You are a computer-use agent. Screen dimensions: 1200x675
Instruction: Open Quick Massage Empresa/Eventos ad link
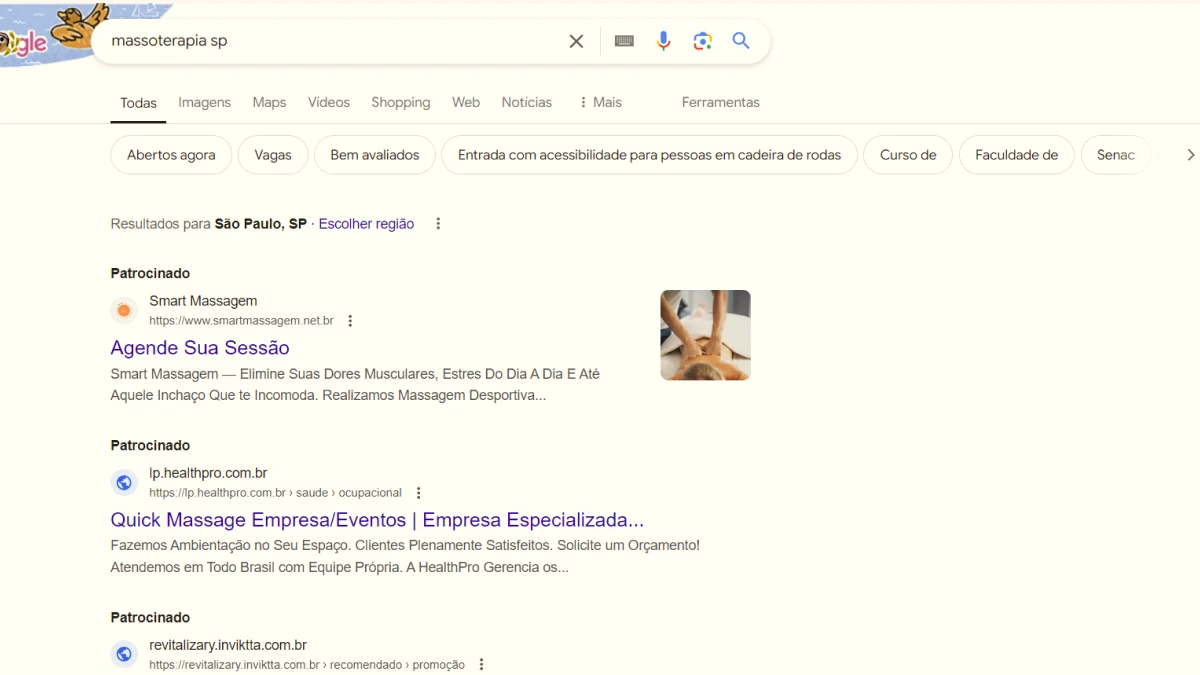(x=377, y=520)
